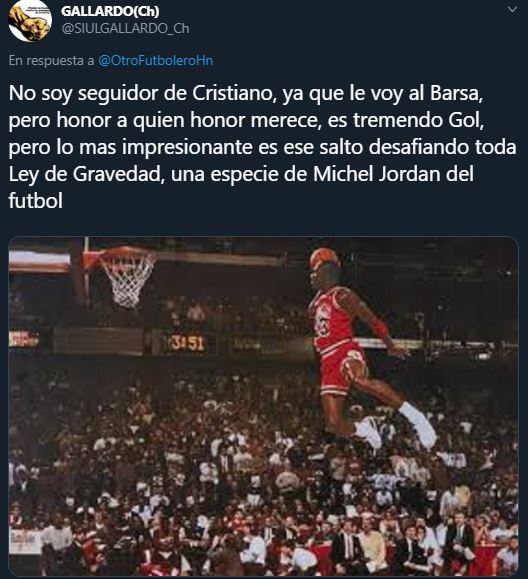Click the dunking player in red jersey

364,351
